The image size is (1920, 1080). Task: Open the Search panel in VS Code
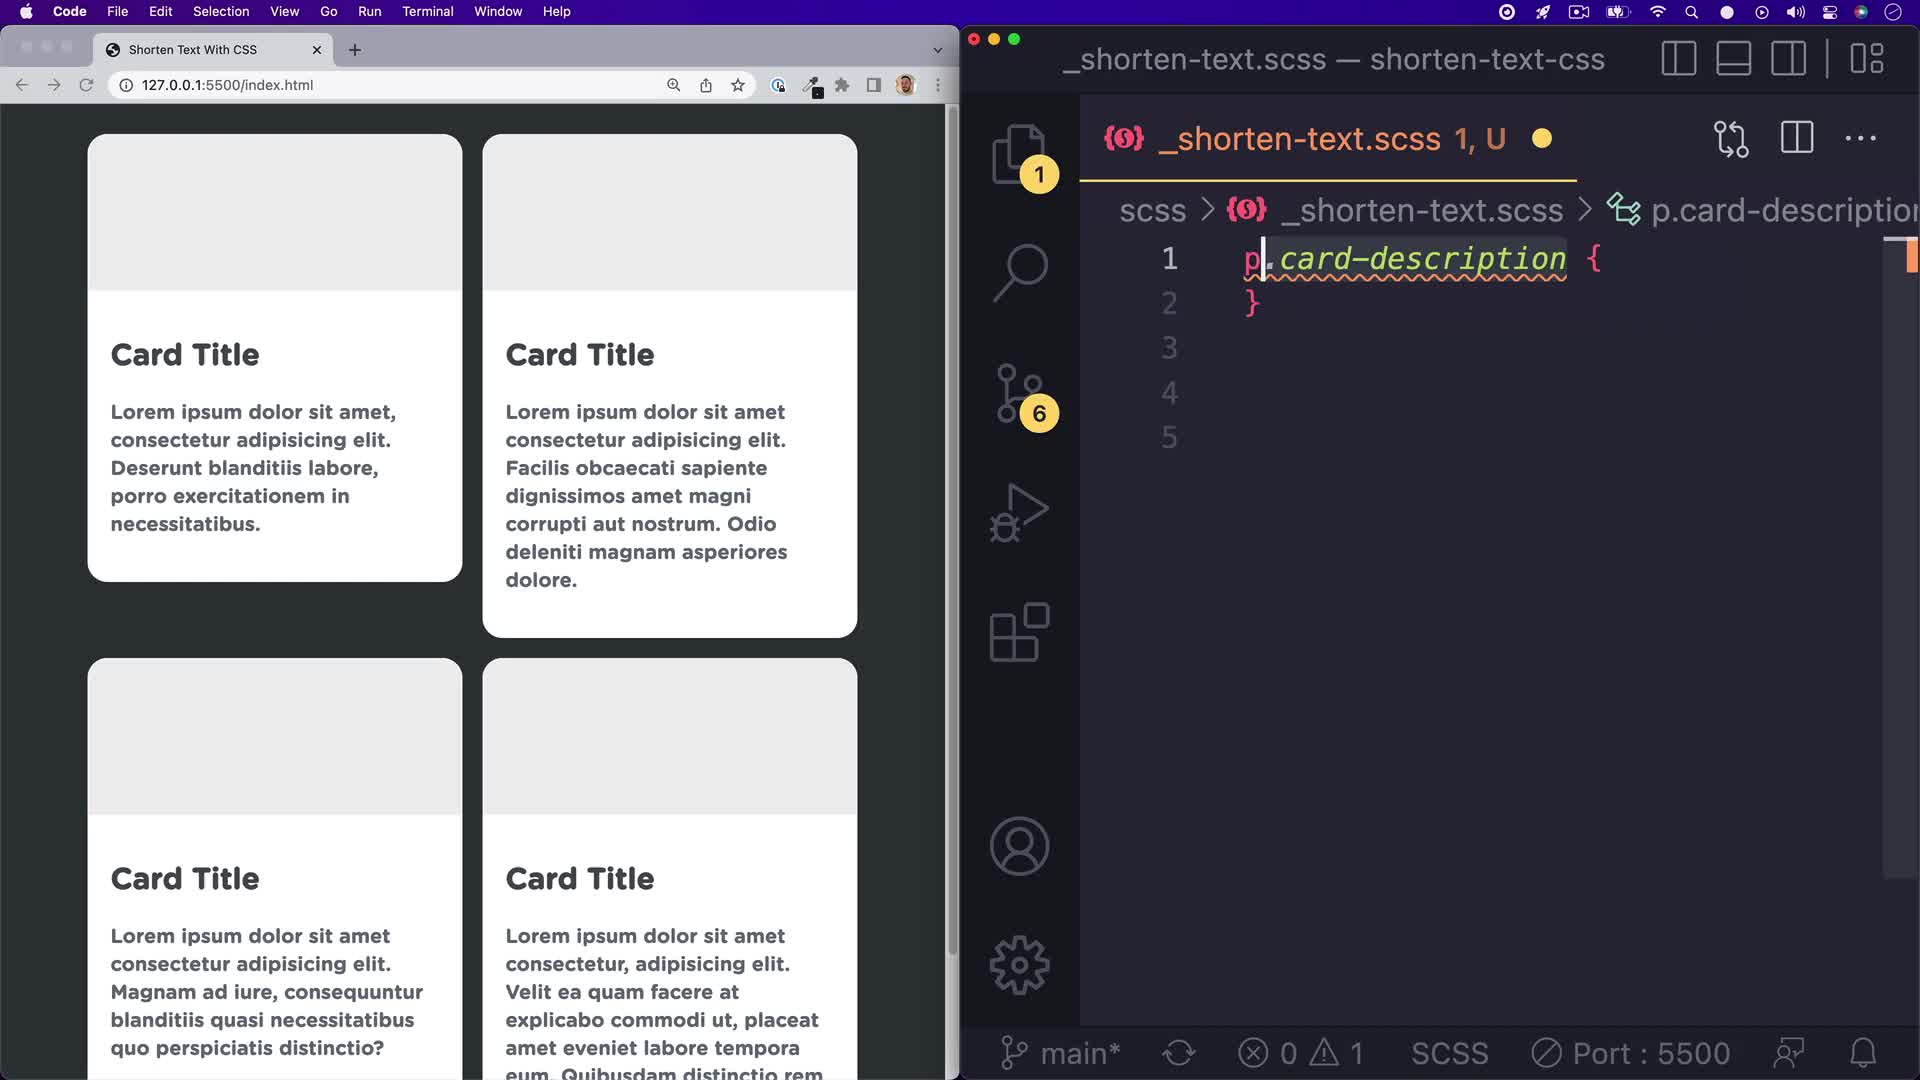point(1017,270)
